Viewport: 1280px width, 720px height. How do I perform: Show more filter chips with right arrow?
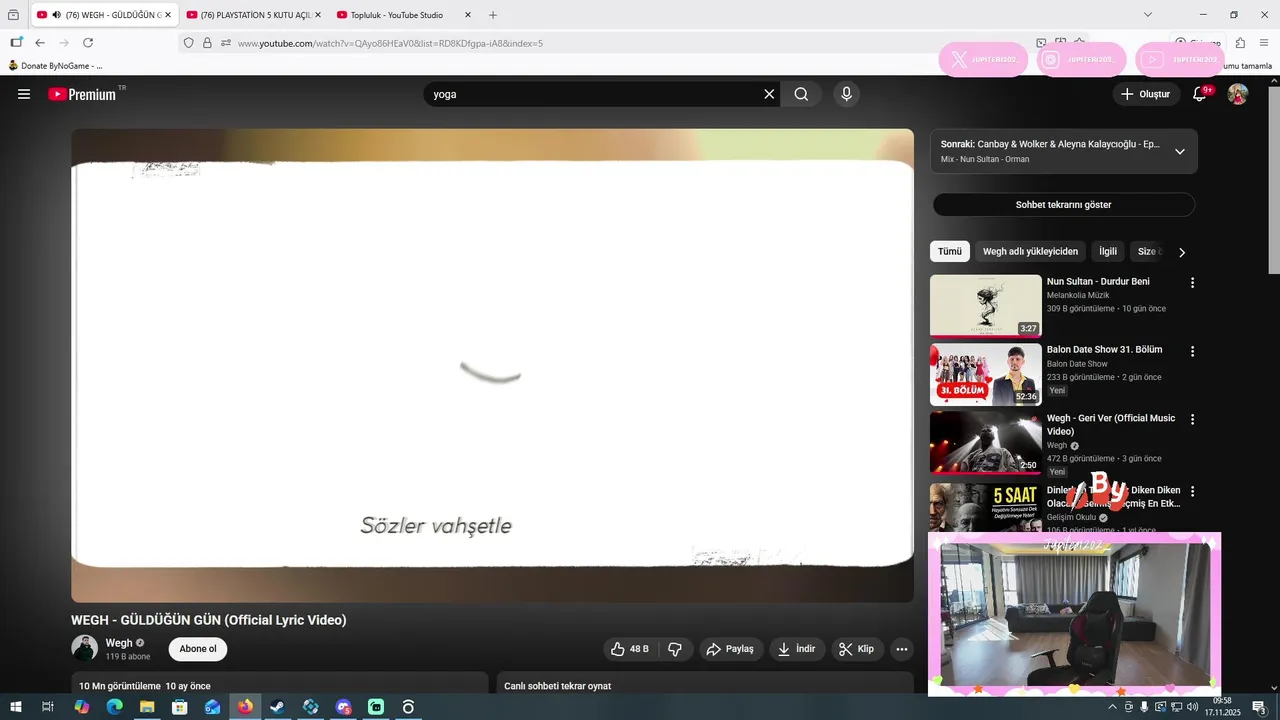[1182, 252]
